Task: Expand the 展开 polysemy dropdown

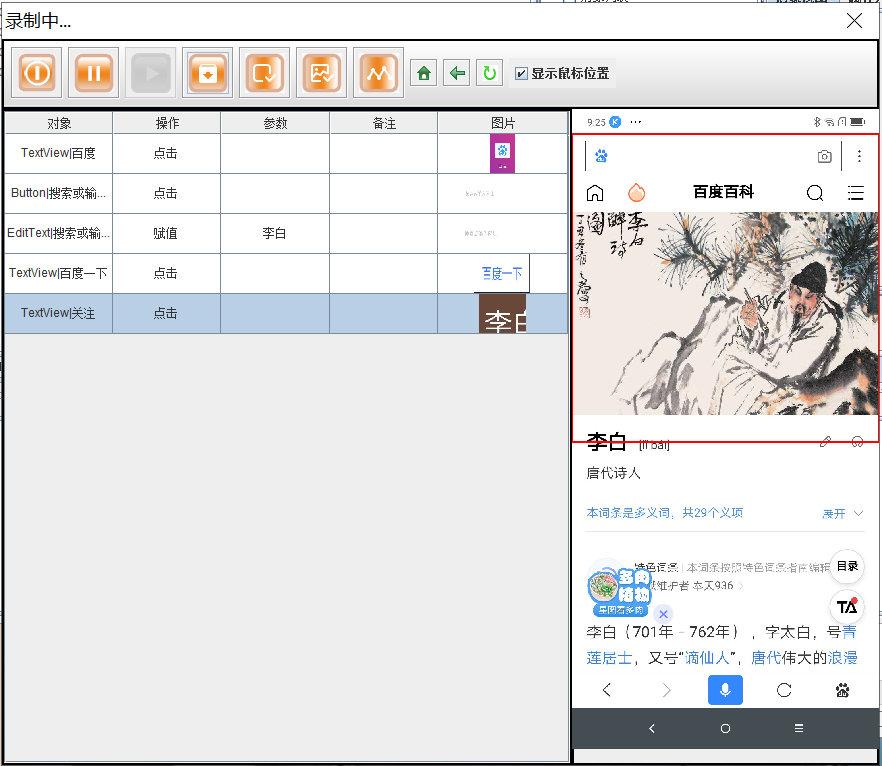Action: [x=842, y=513]
